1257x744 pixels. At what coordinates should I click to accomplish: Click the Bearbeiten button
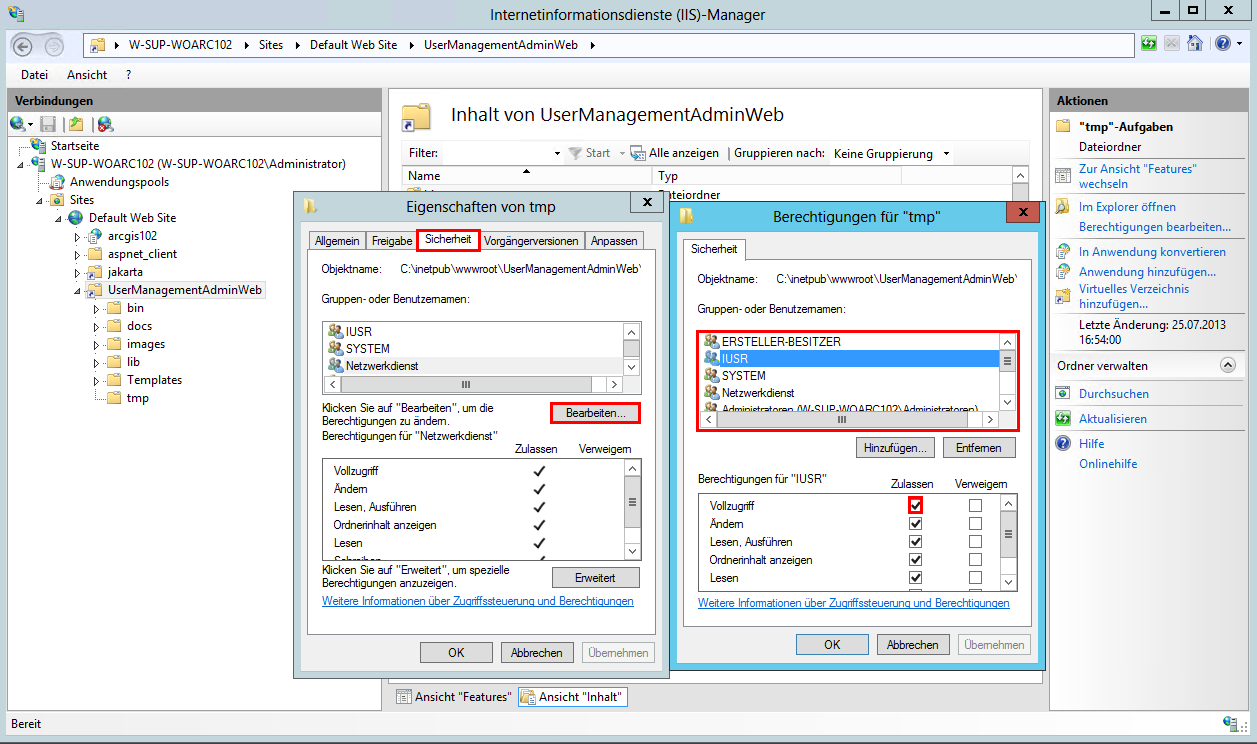pos(595,412)
